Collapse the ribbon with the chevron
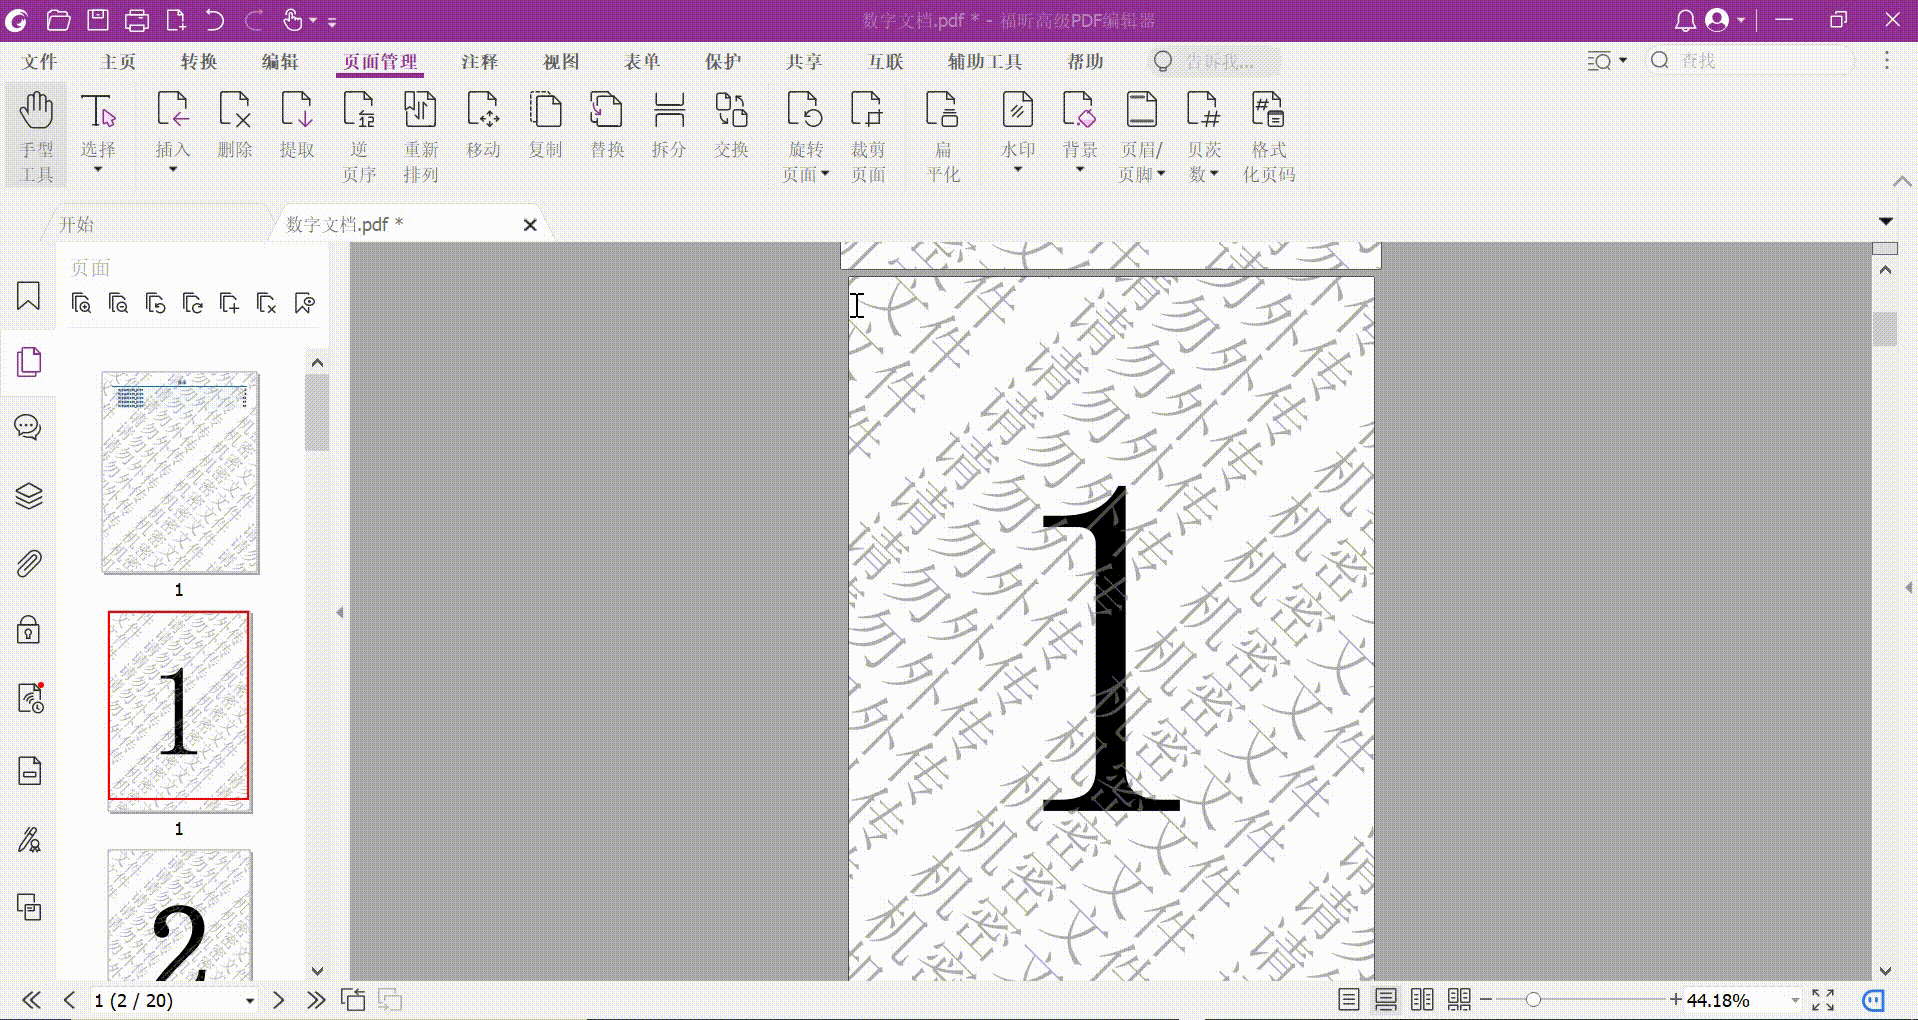1918x1020 pixels. pos(1902,181)
